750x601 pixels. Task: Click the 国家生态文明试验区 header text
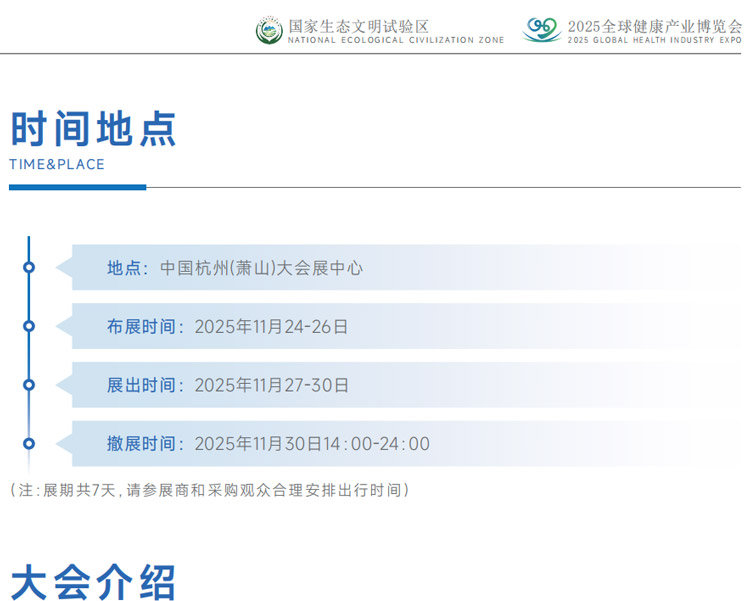(x=358, y=26)
